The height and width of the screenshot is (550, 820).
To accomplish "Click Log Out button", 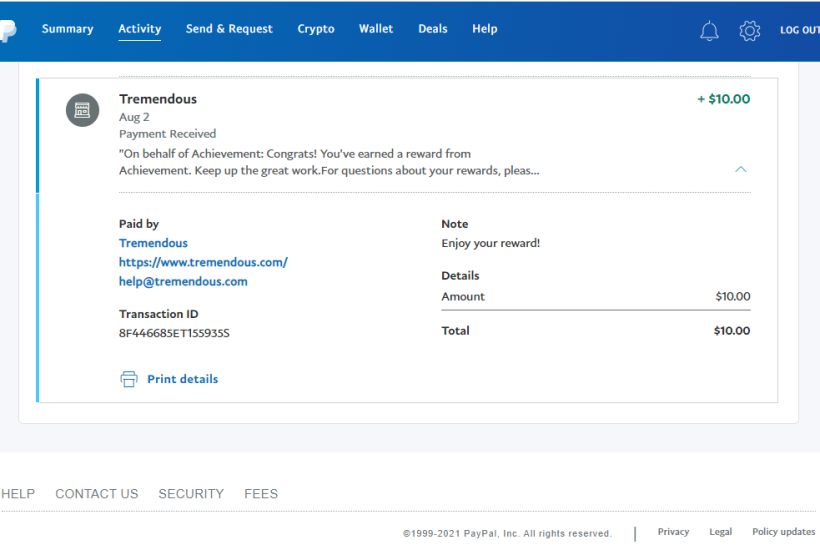I will coord(799,30).
